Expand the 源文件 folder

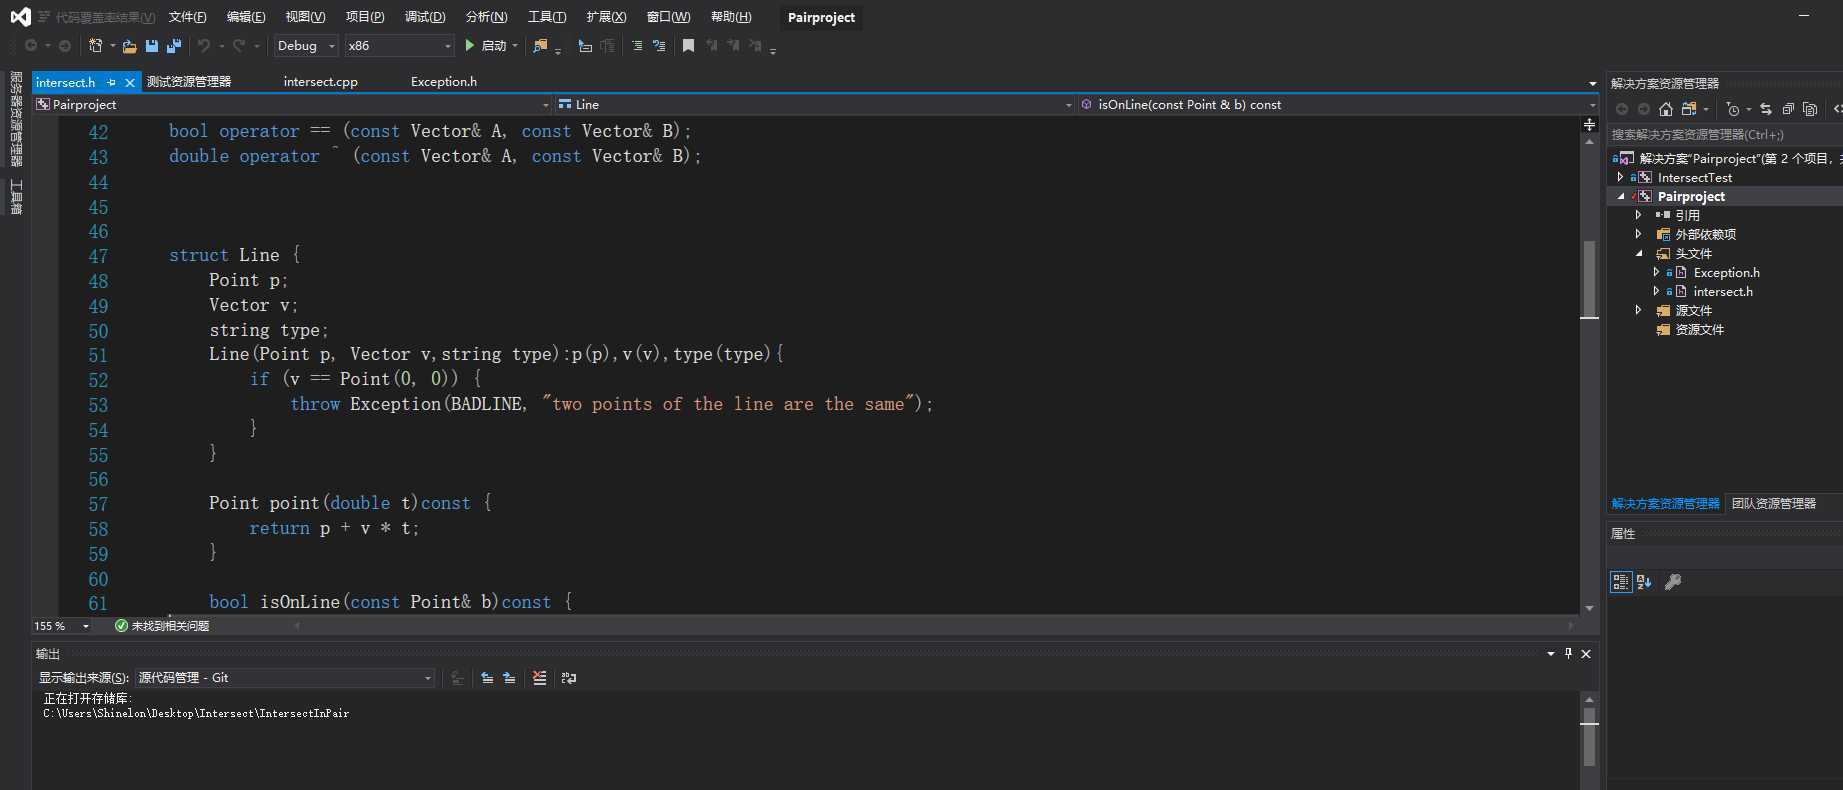click(1638, 310)
